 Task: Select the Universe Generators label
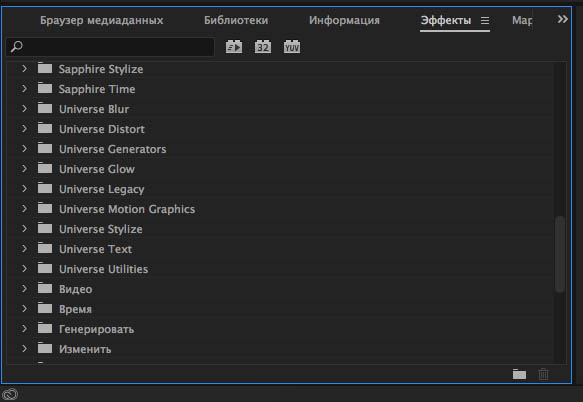(113, 149)
